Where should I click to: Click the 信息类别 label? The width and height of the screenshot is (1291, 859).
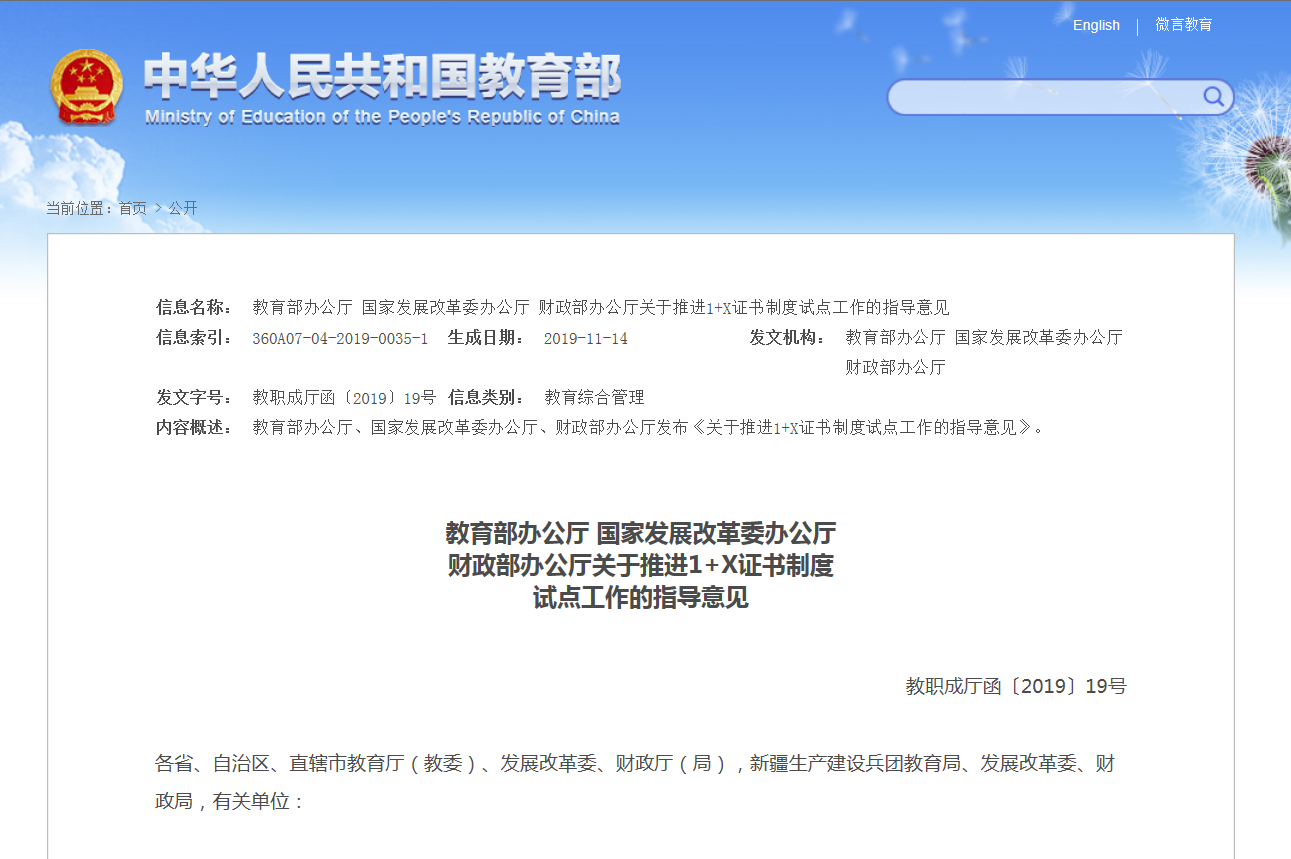[x=486, y=398]
